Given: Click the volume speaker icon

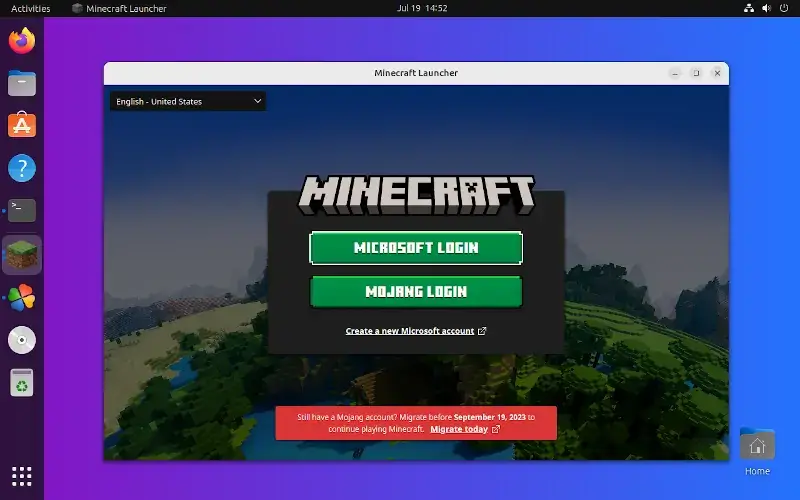Looking at the screenshot, I should (x=766, y=8).
